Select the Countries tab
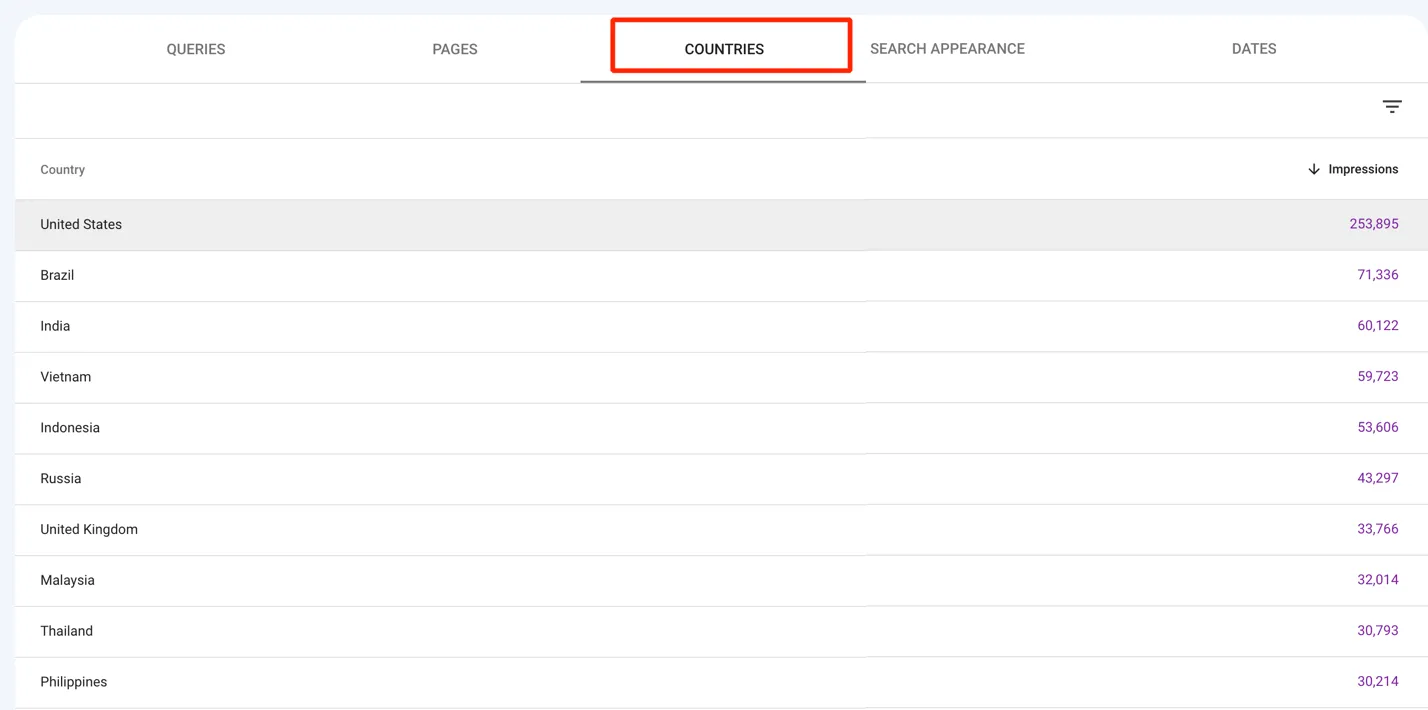This screenshot has width=1428, height=710. point(724,49)
